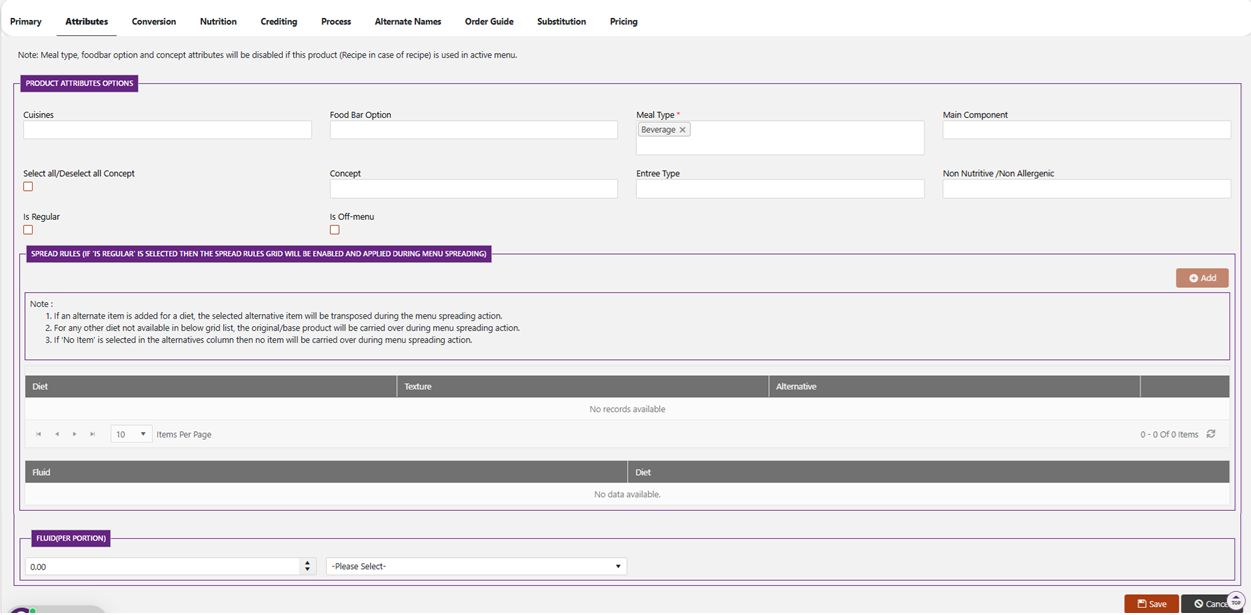
Task: Open the -Please Select- fluid unit dropdown
Action: point(476,566)
